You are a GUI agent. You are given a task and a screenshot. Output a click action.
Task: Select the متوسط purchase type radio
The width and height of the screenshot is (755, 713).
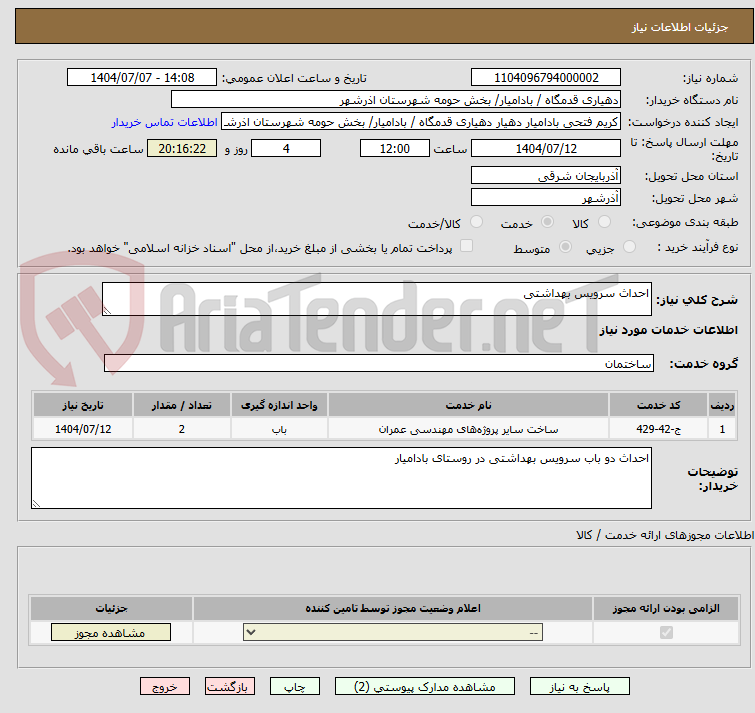[565, 247]
